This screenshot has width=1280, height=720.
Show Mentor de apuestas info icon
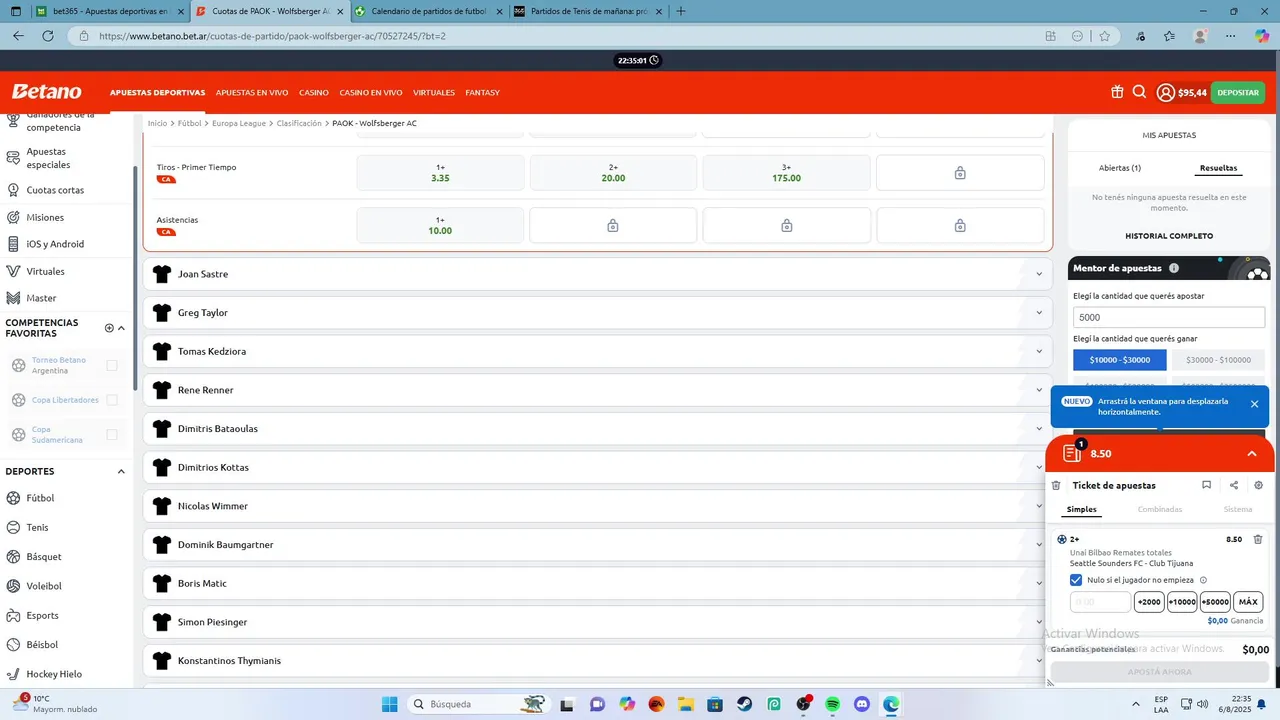coord(1174,268)
